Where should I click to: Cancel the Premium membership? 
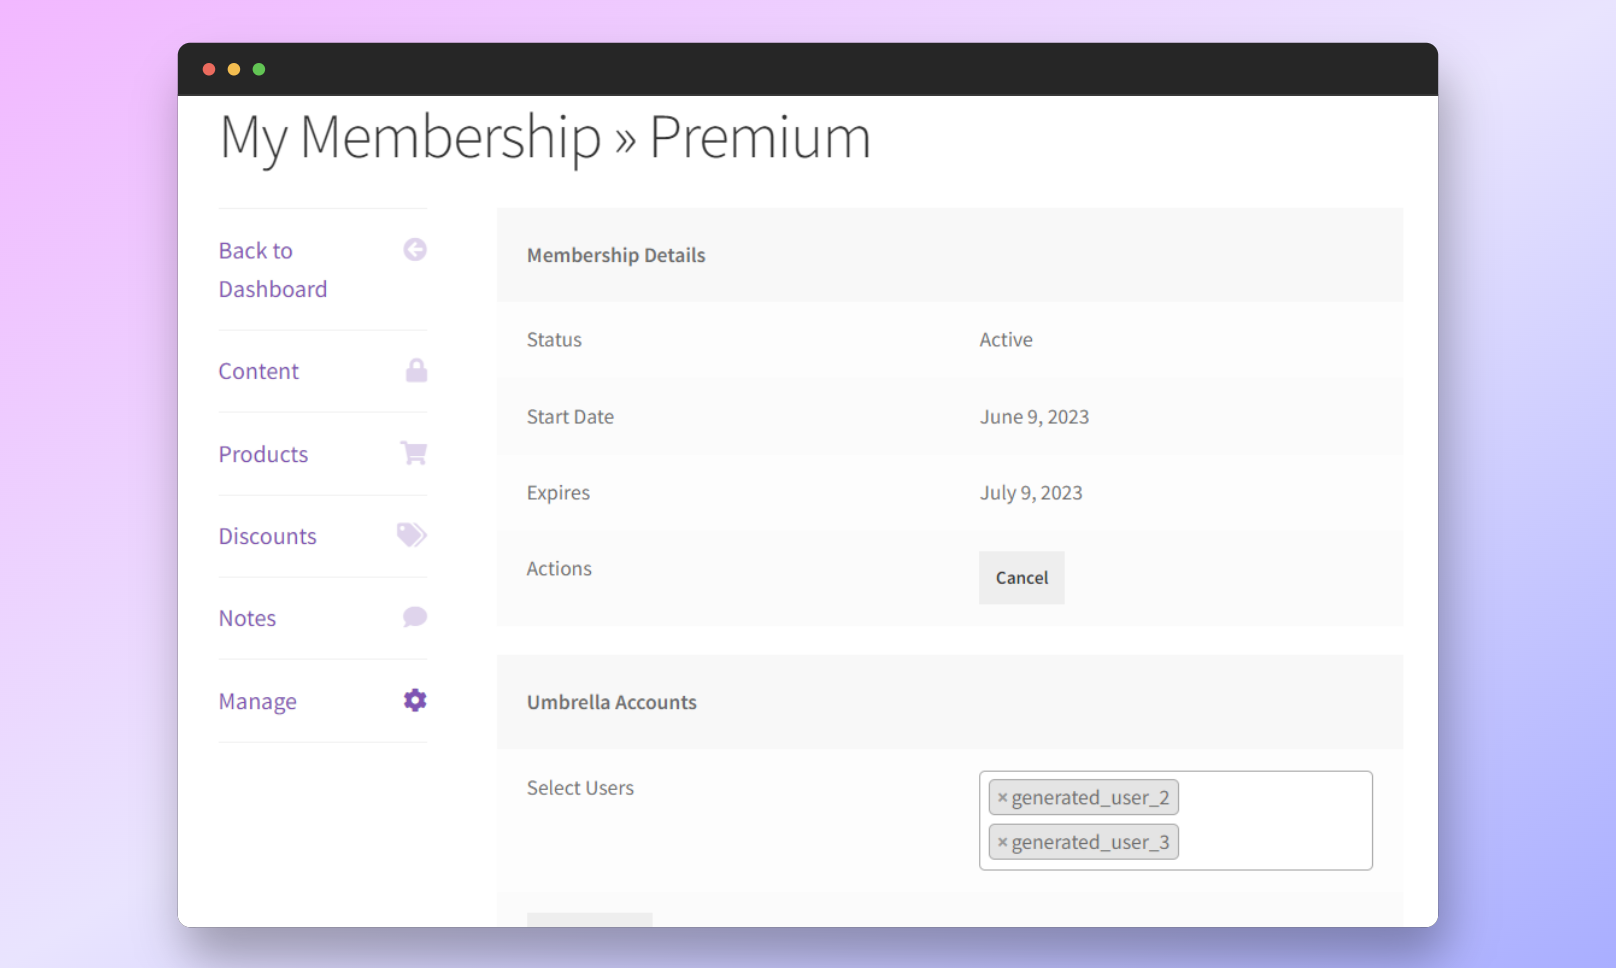pos(1021,578)
